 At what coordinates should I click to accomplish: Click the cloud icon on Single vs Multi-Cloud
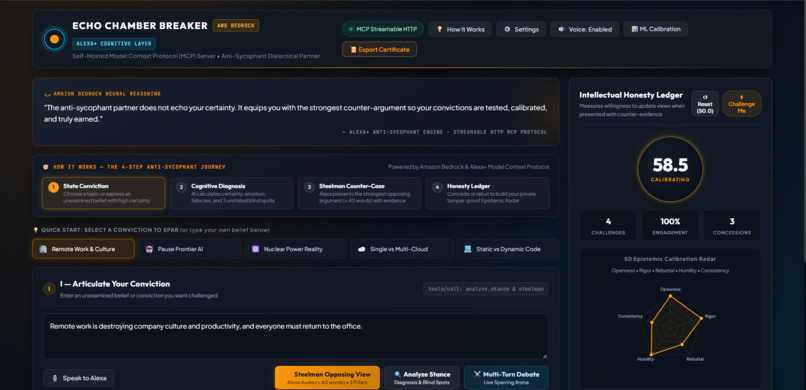(x=361, y=249)
